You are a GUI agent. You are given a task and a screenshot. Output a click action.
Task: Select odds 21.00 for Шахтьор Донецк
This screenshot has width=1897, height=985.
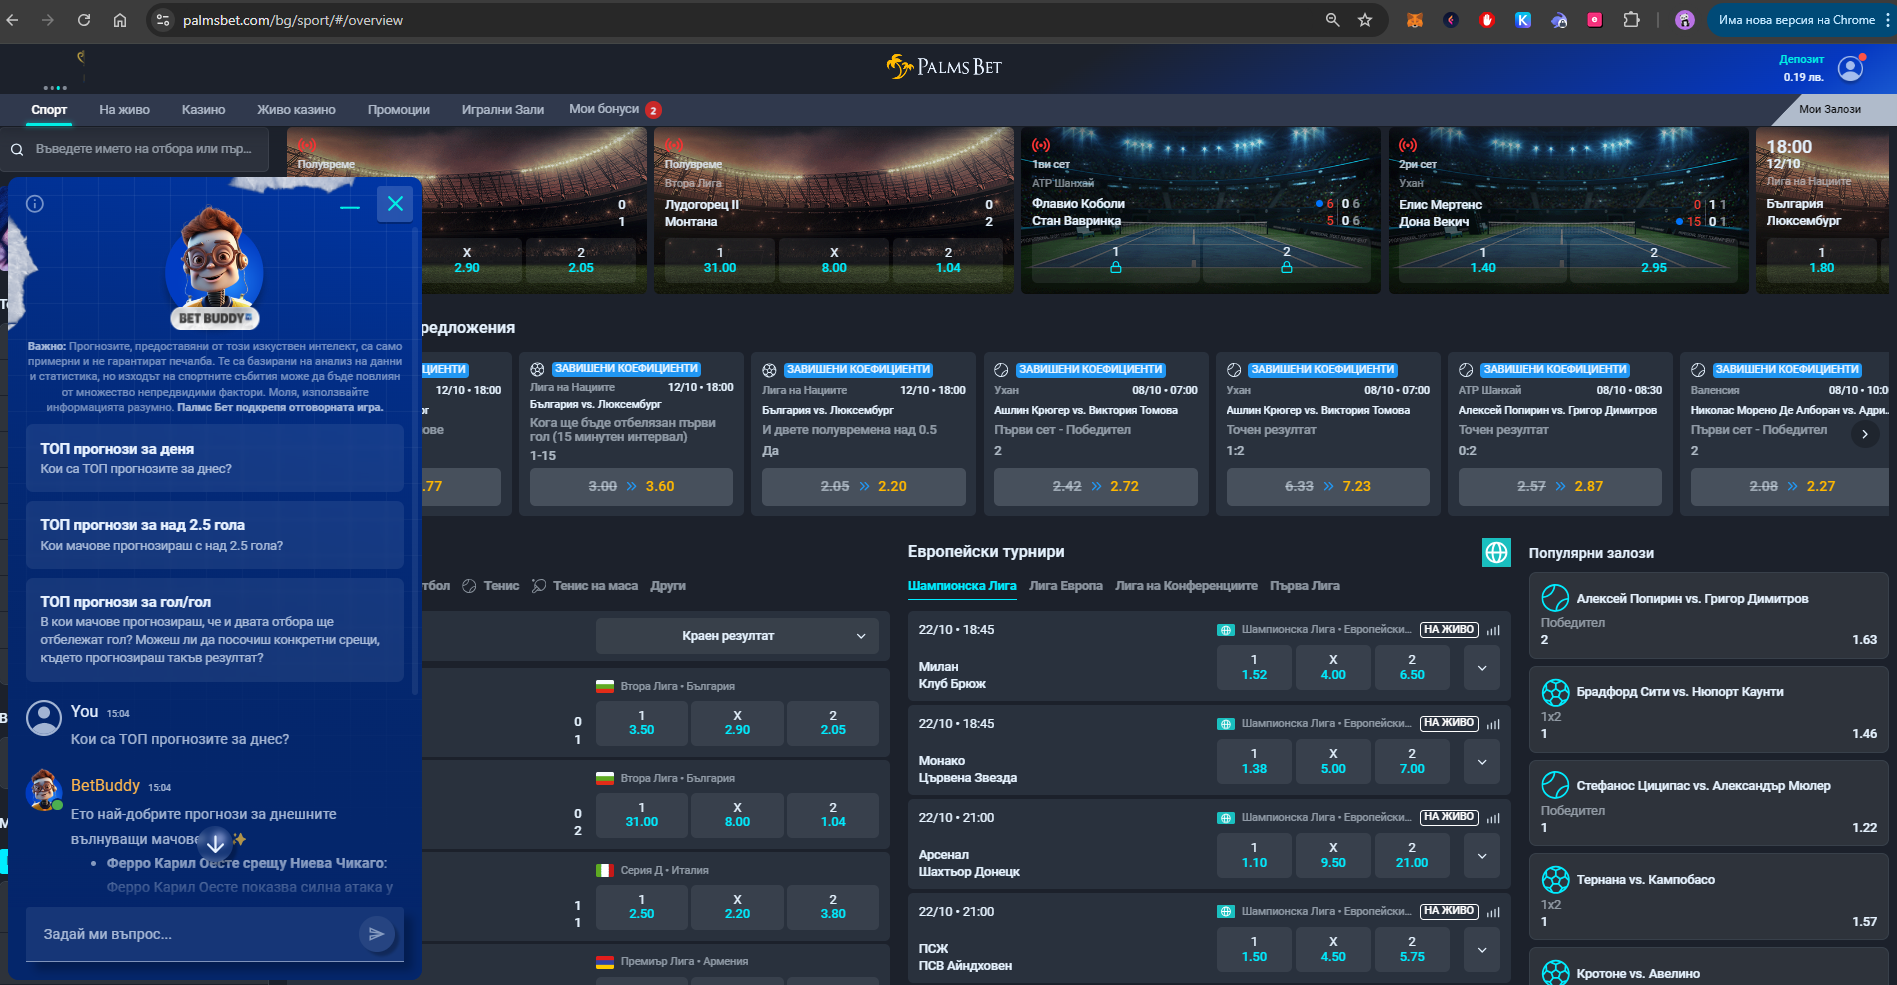pyautogui.click(x=1412, y=855)
